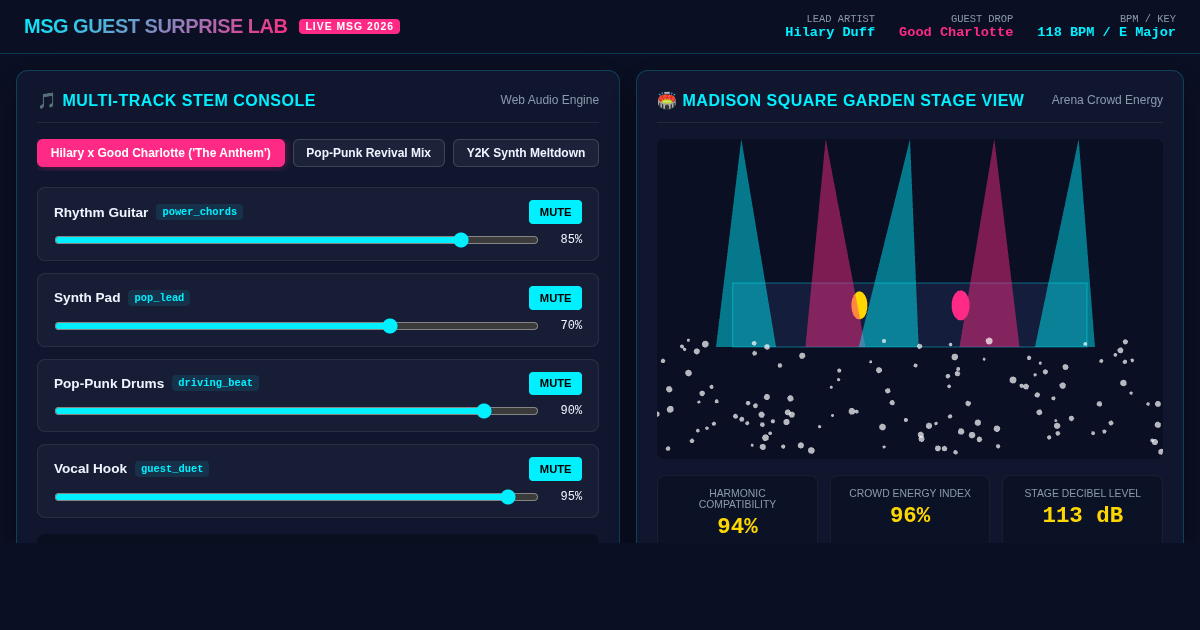This screenshot has height=630, width=1200.
Task: Click the MSG Guest Surprise Lab title
Action: point(155,26)
